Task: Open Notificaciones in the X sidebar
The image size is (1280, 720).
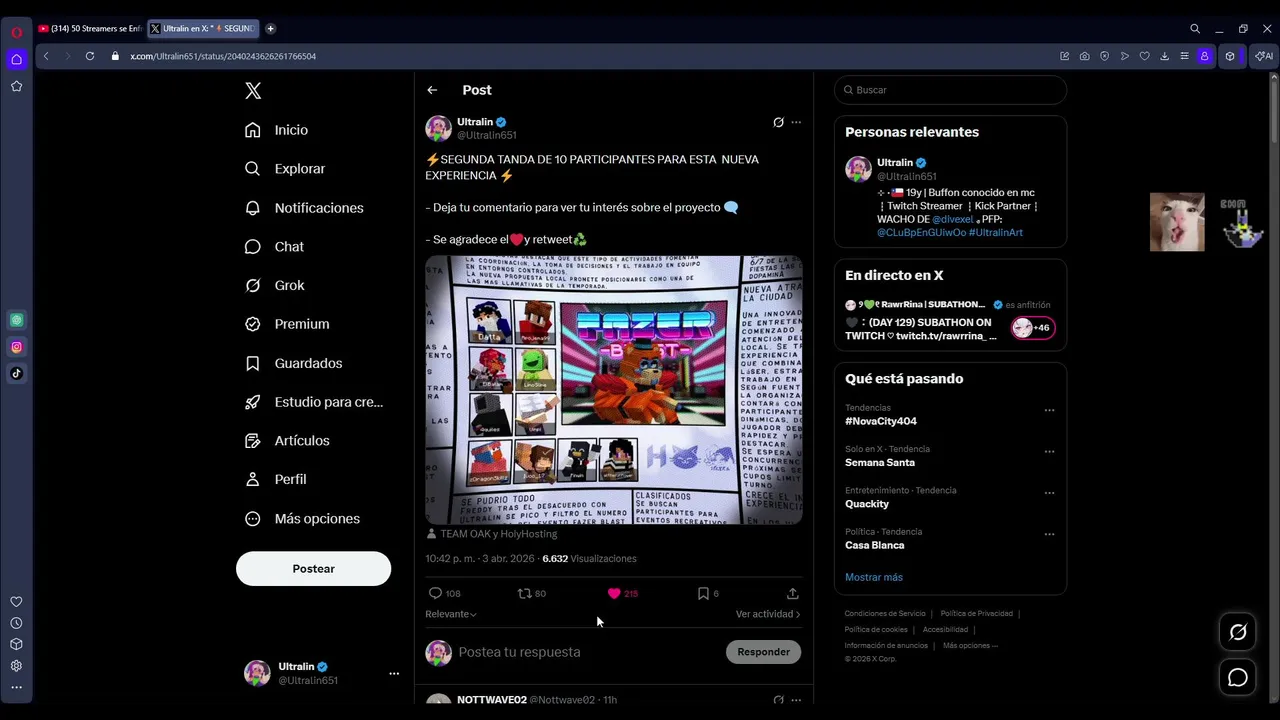Action: pos(304,208)
